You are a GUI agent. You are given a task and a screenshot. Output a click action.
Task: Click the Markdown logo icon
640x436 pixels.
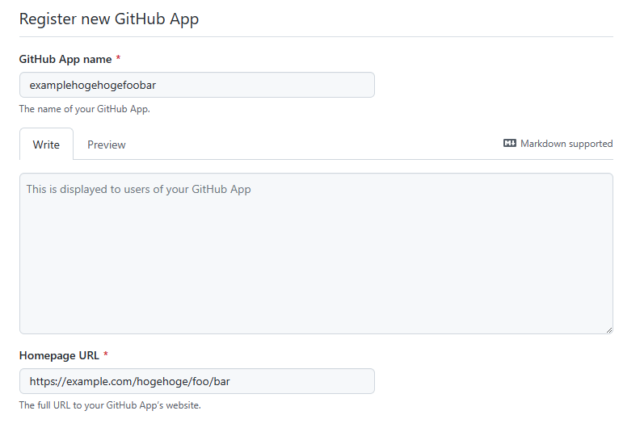509,143
